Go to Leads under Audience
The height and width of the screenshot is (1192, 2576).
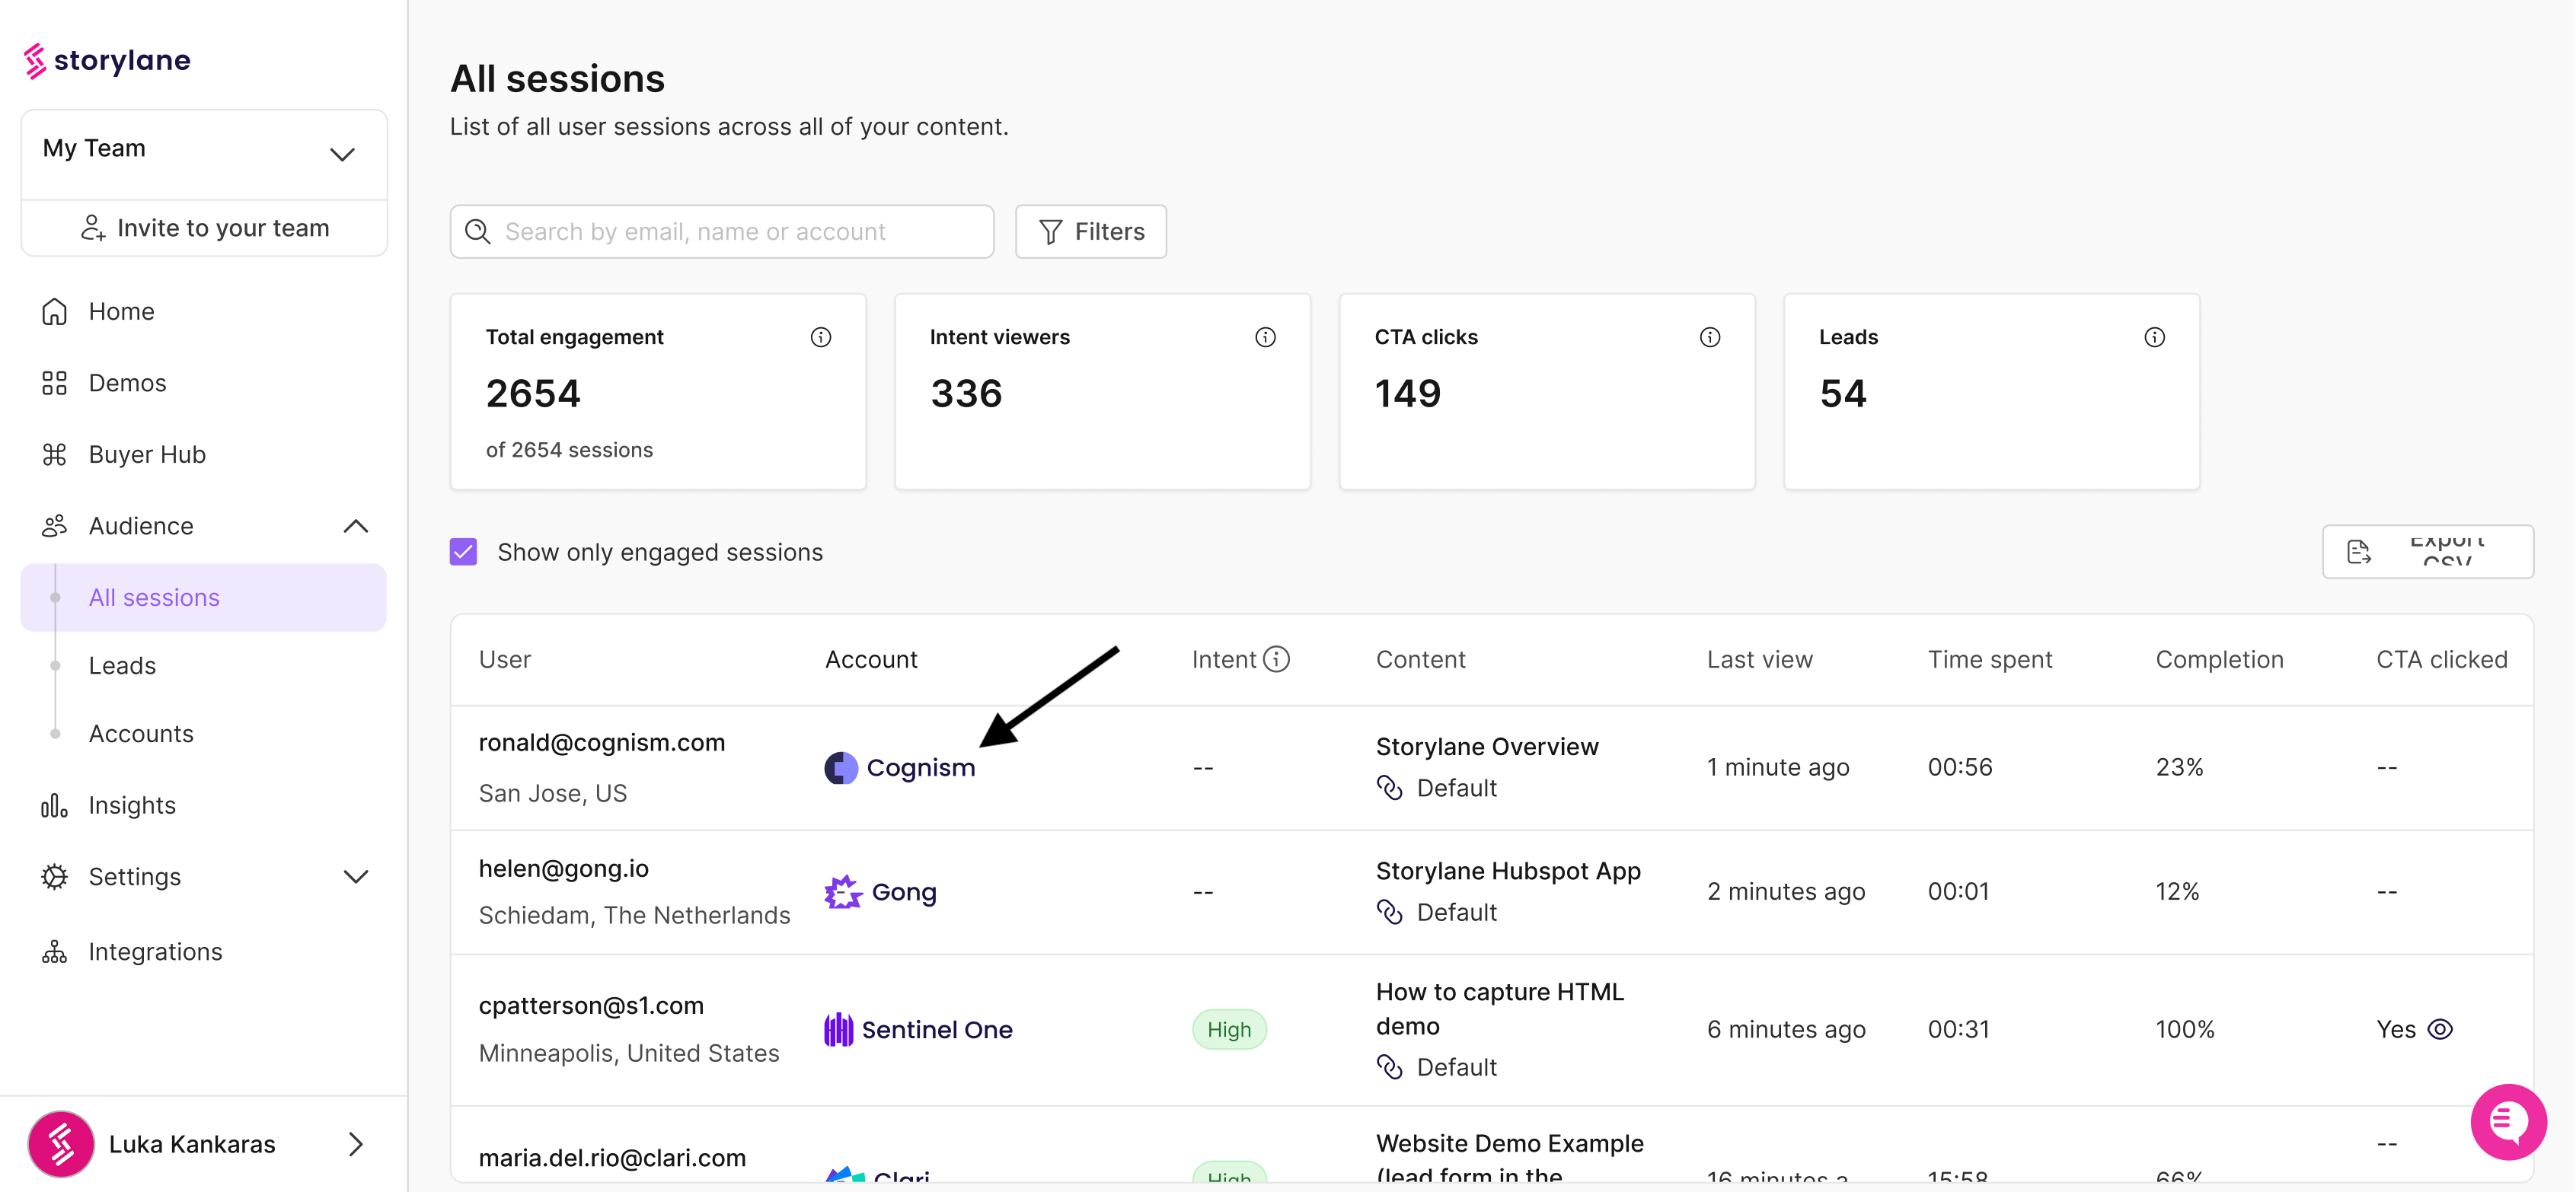click(122, 665)
